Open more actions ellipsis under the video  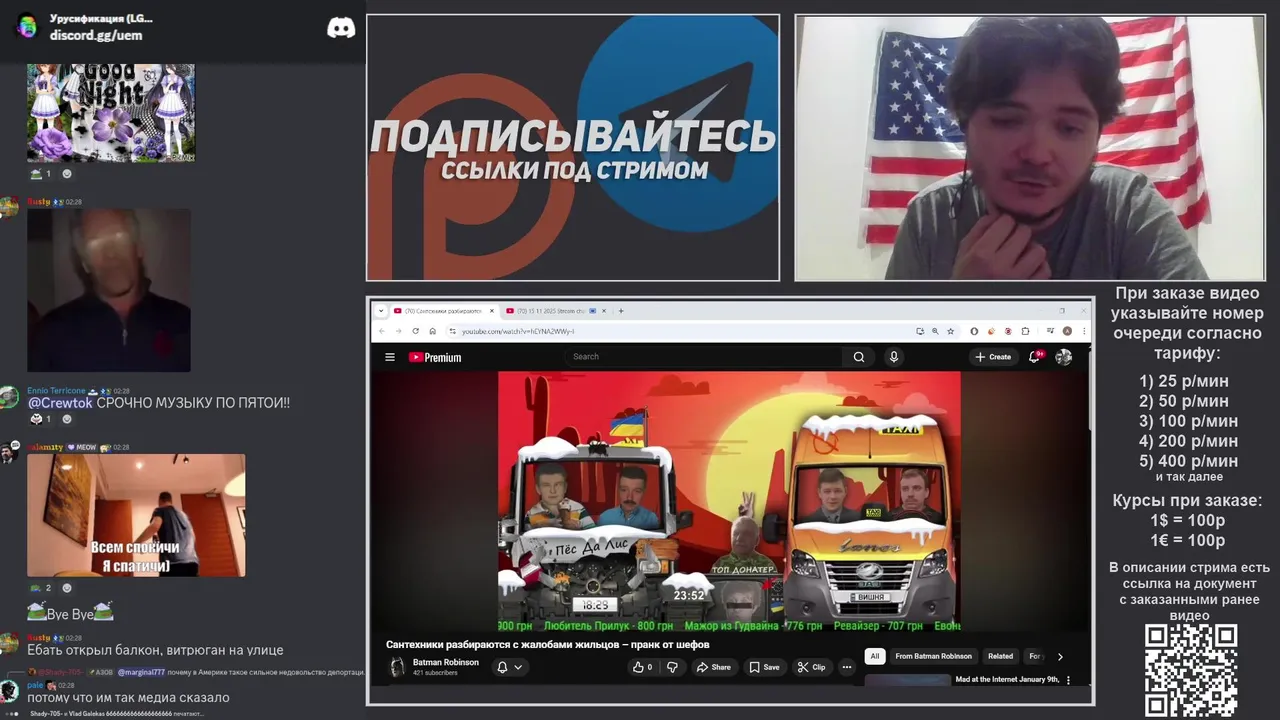point(847,667)
